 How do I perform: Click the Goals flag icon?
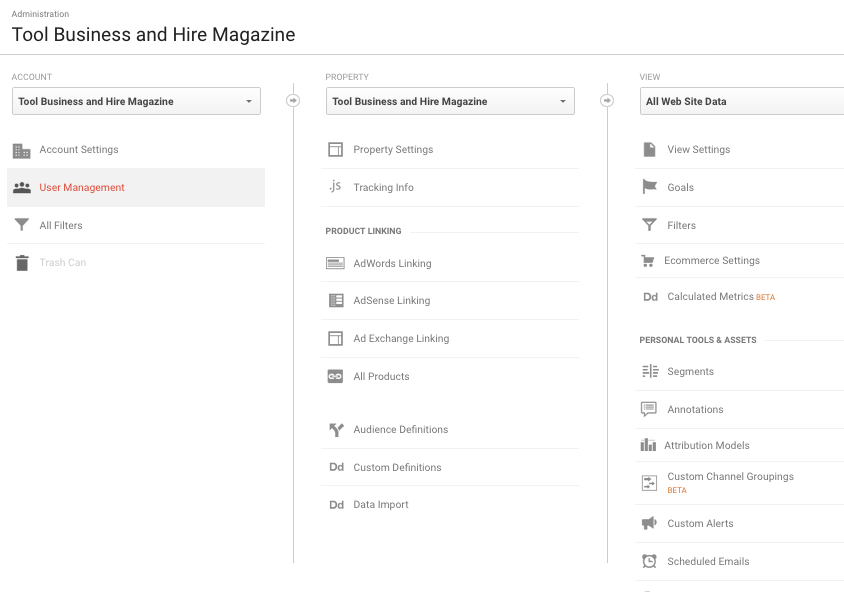pyautogui.click(x=650, y=187)
